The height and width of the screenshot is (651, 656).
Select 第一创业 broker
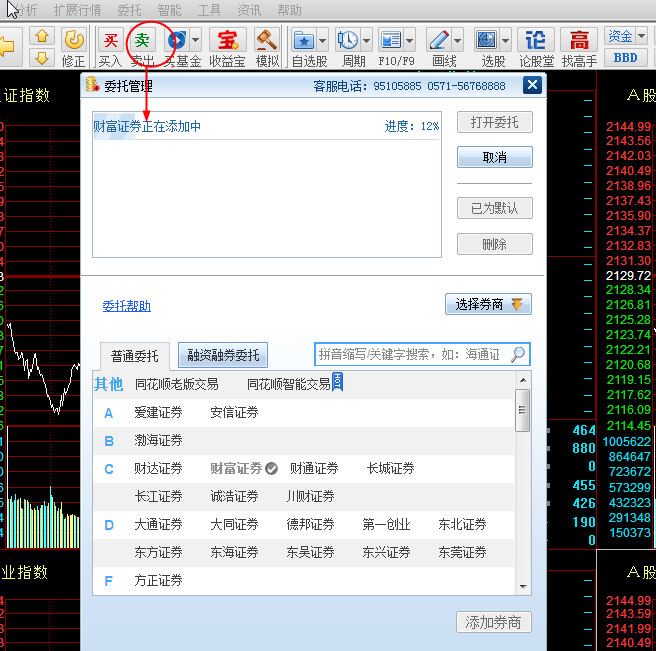386,525
